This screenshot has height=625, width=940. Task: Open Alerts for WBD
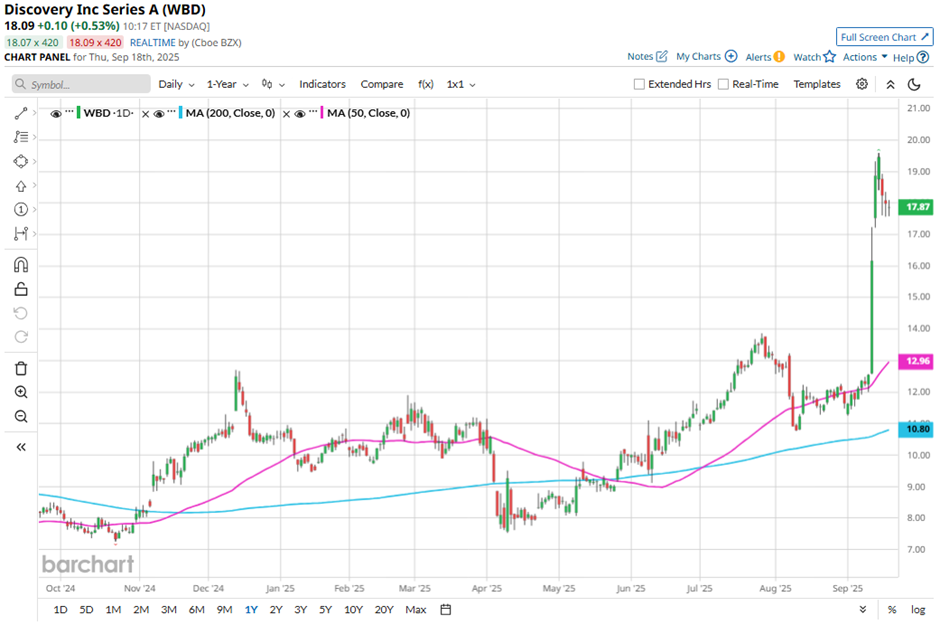765,57
